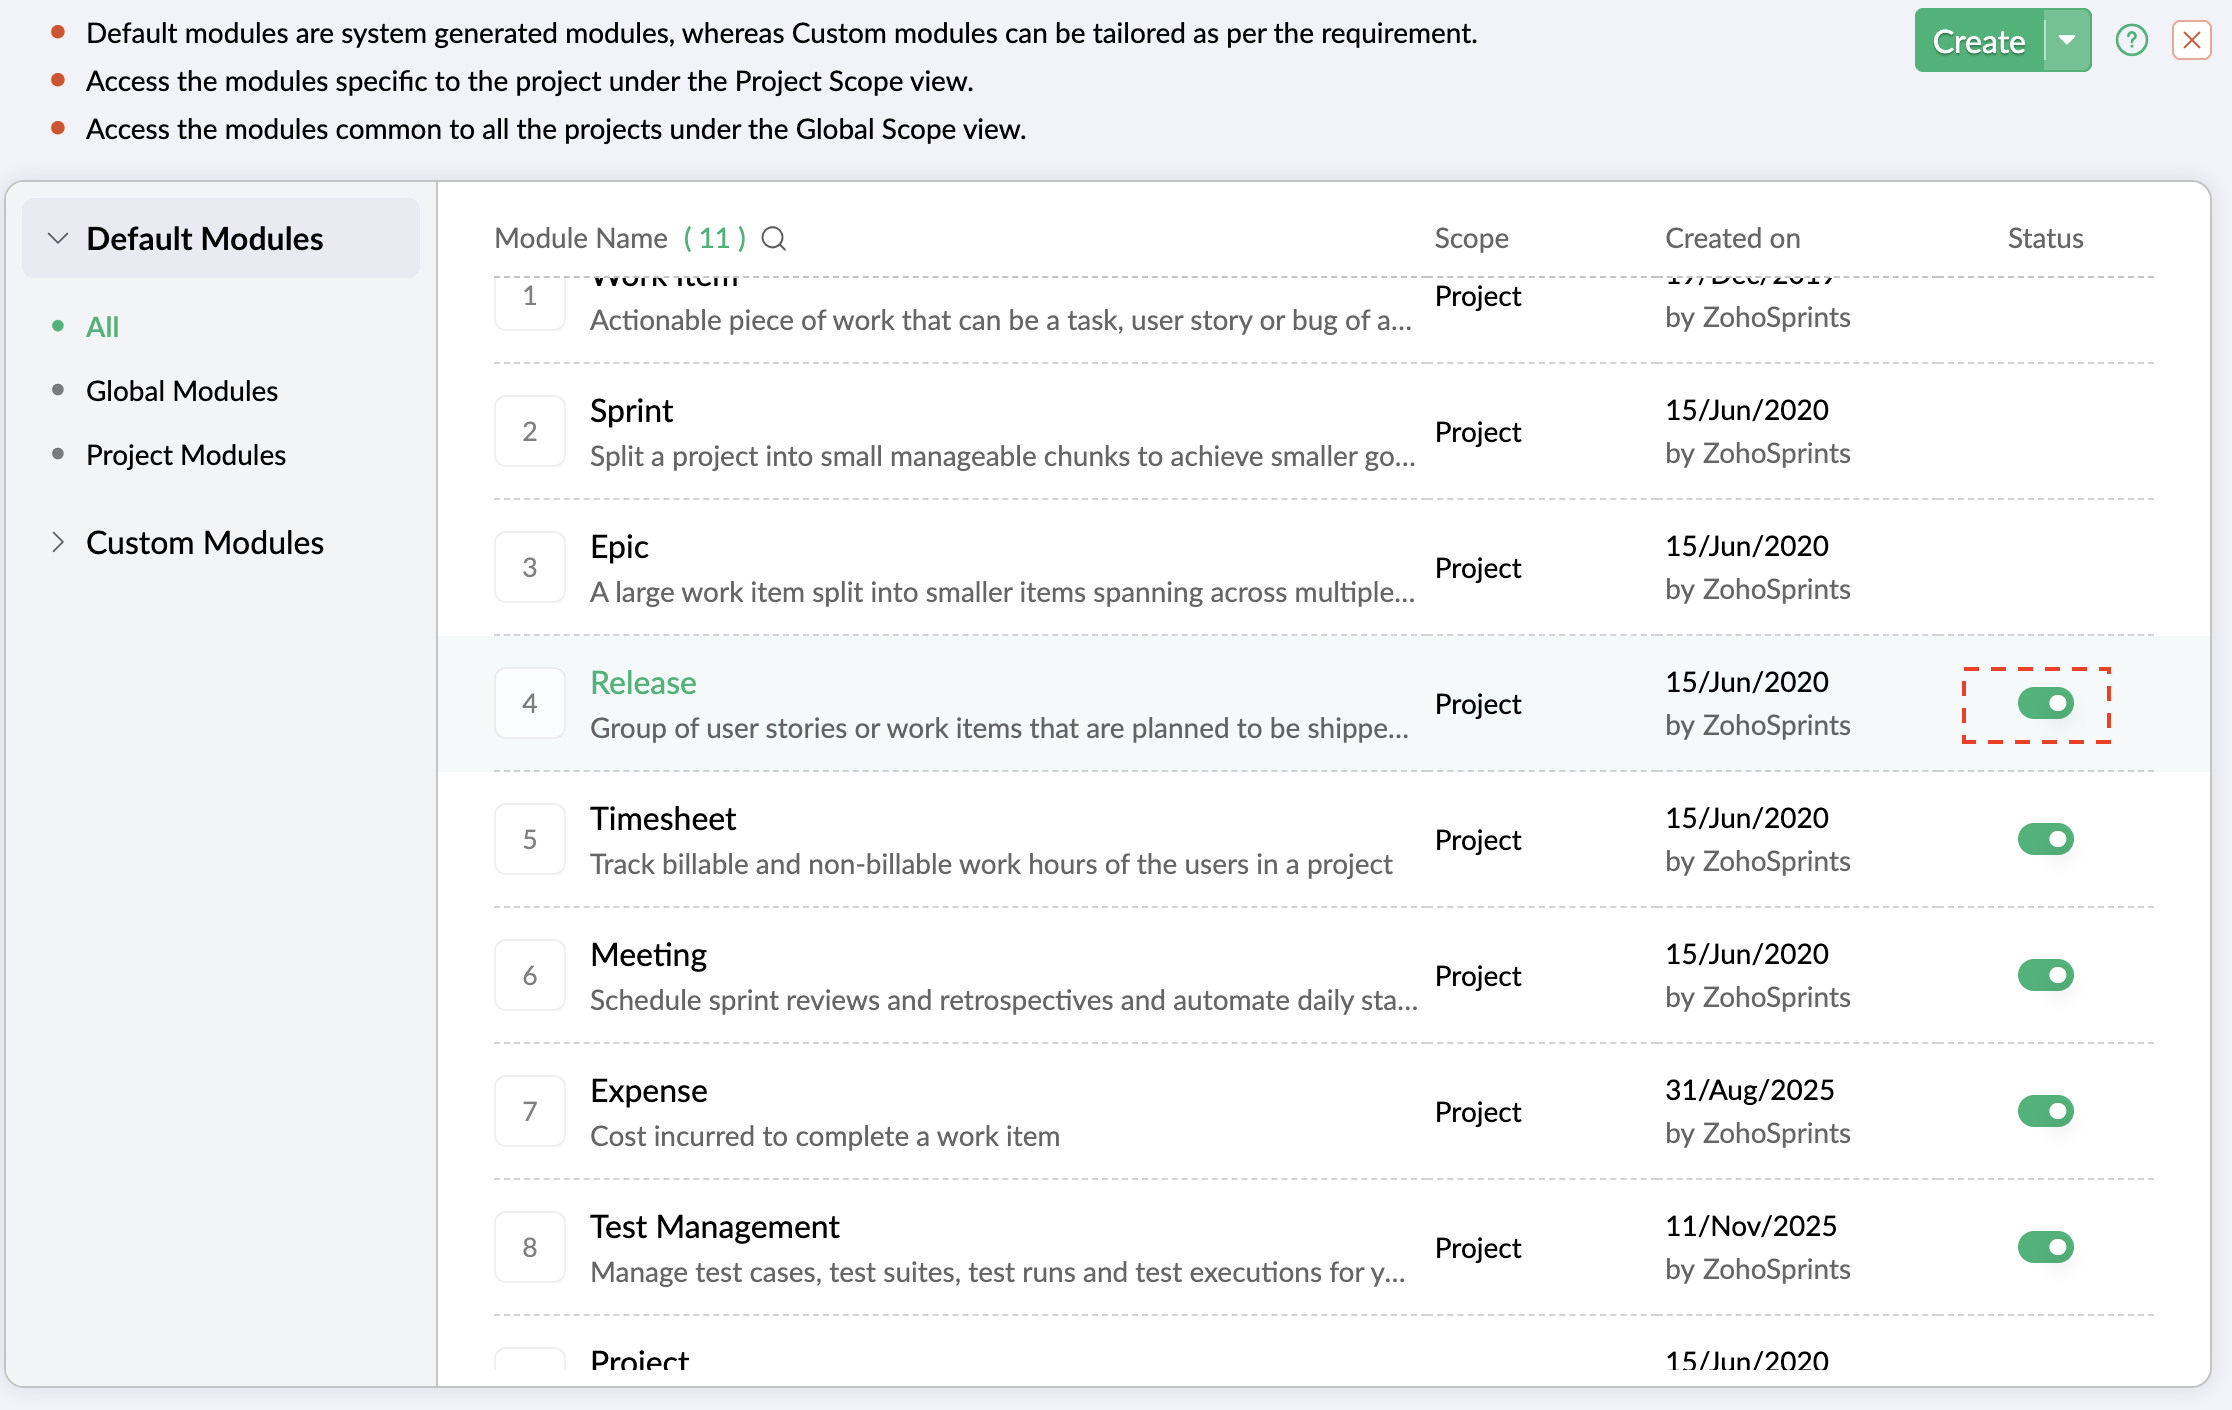Click the number 5 box for Timesheet

click(530, 840)
